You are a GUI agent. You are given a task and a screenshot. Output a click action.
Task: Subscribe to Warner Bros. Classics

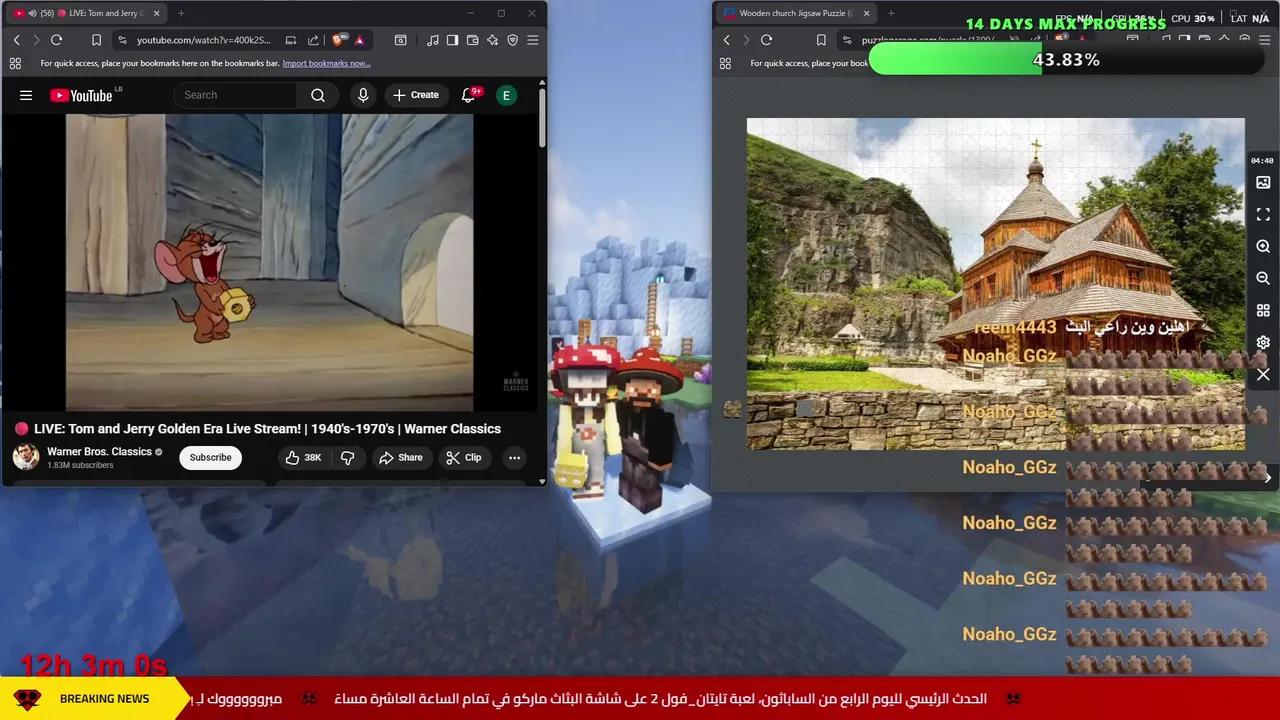pos(210,457)
